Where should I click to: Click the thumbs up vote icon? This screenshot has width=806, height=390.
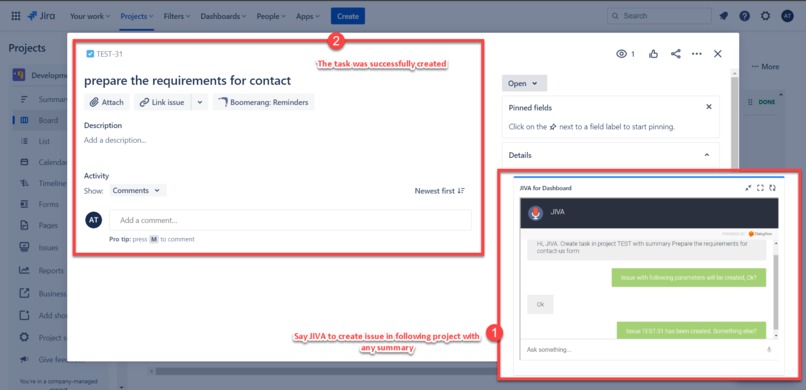[653, 54]
